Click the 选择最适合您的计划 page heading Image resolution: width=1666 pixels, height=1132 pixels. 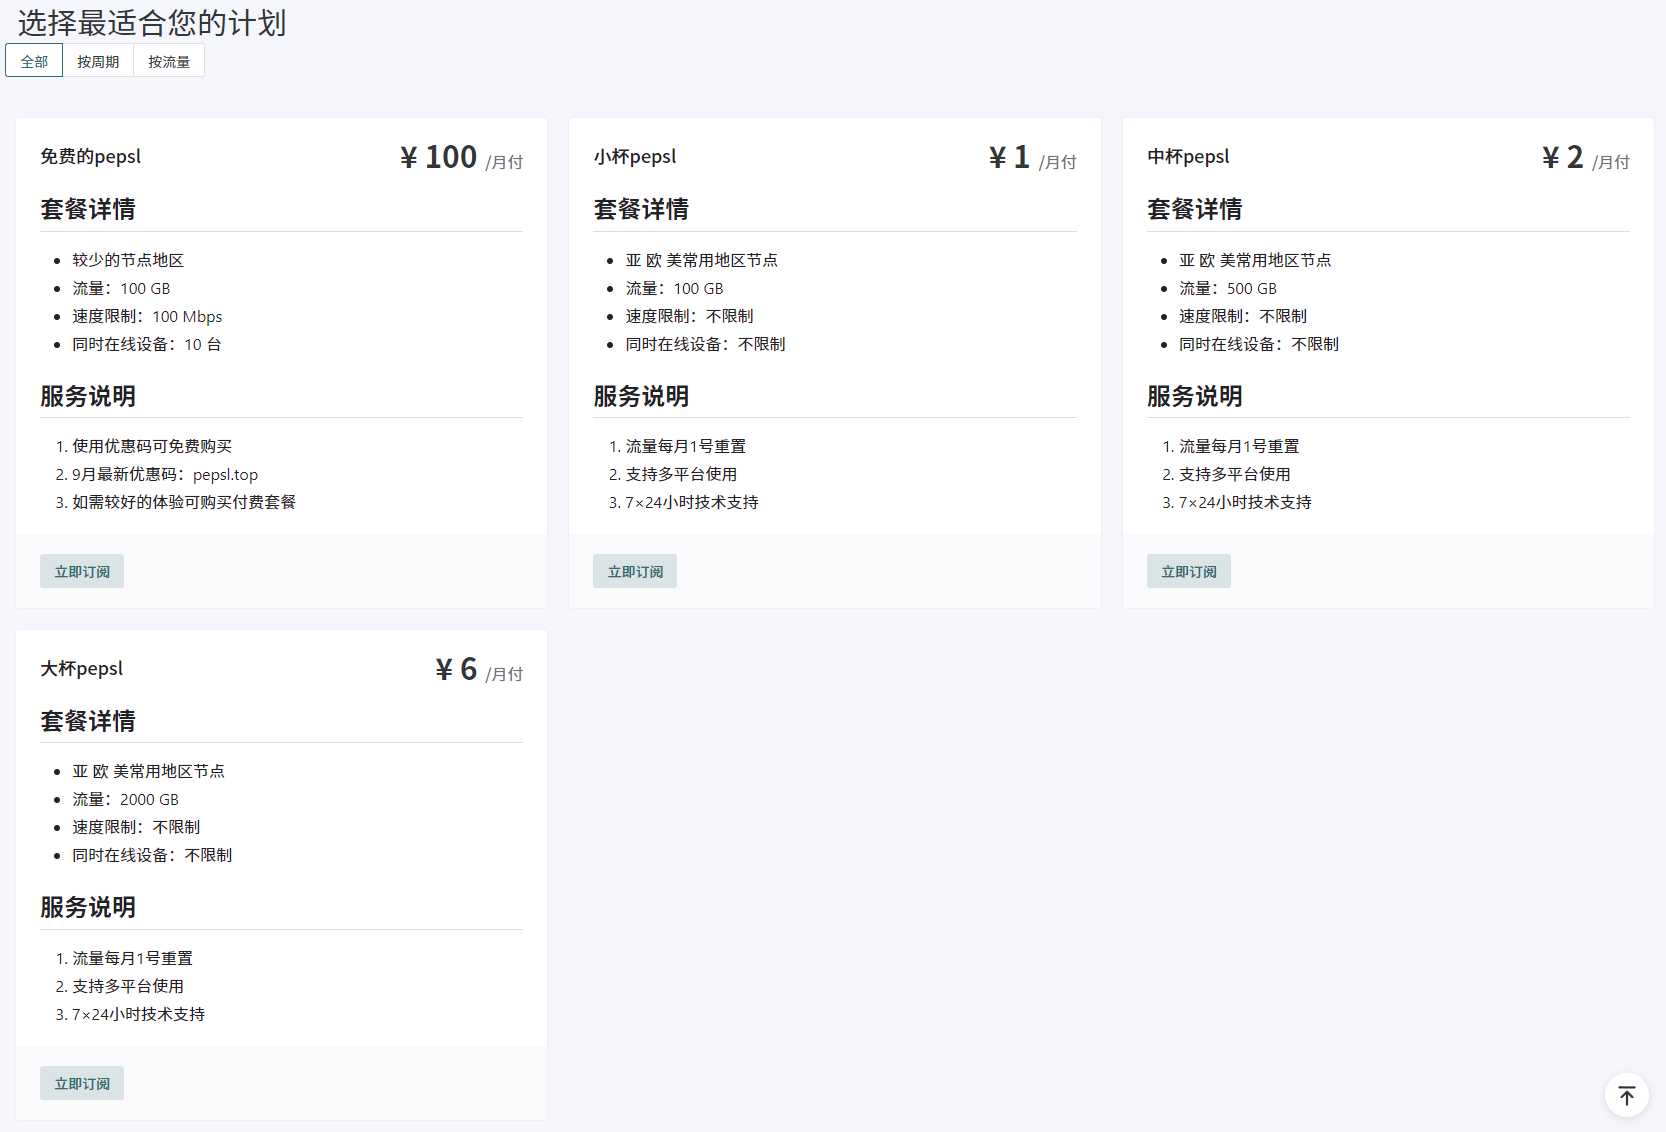point(152,23)
